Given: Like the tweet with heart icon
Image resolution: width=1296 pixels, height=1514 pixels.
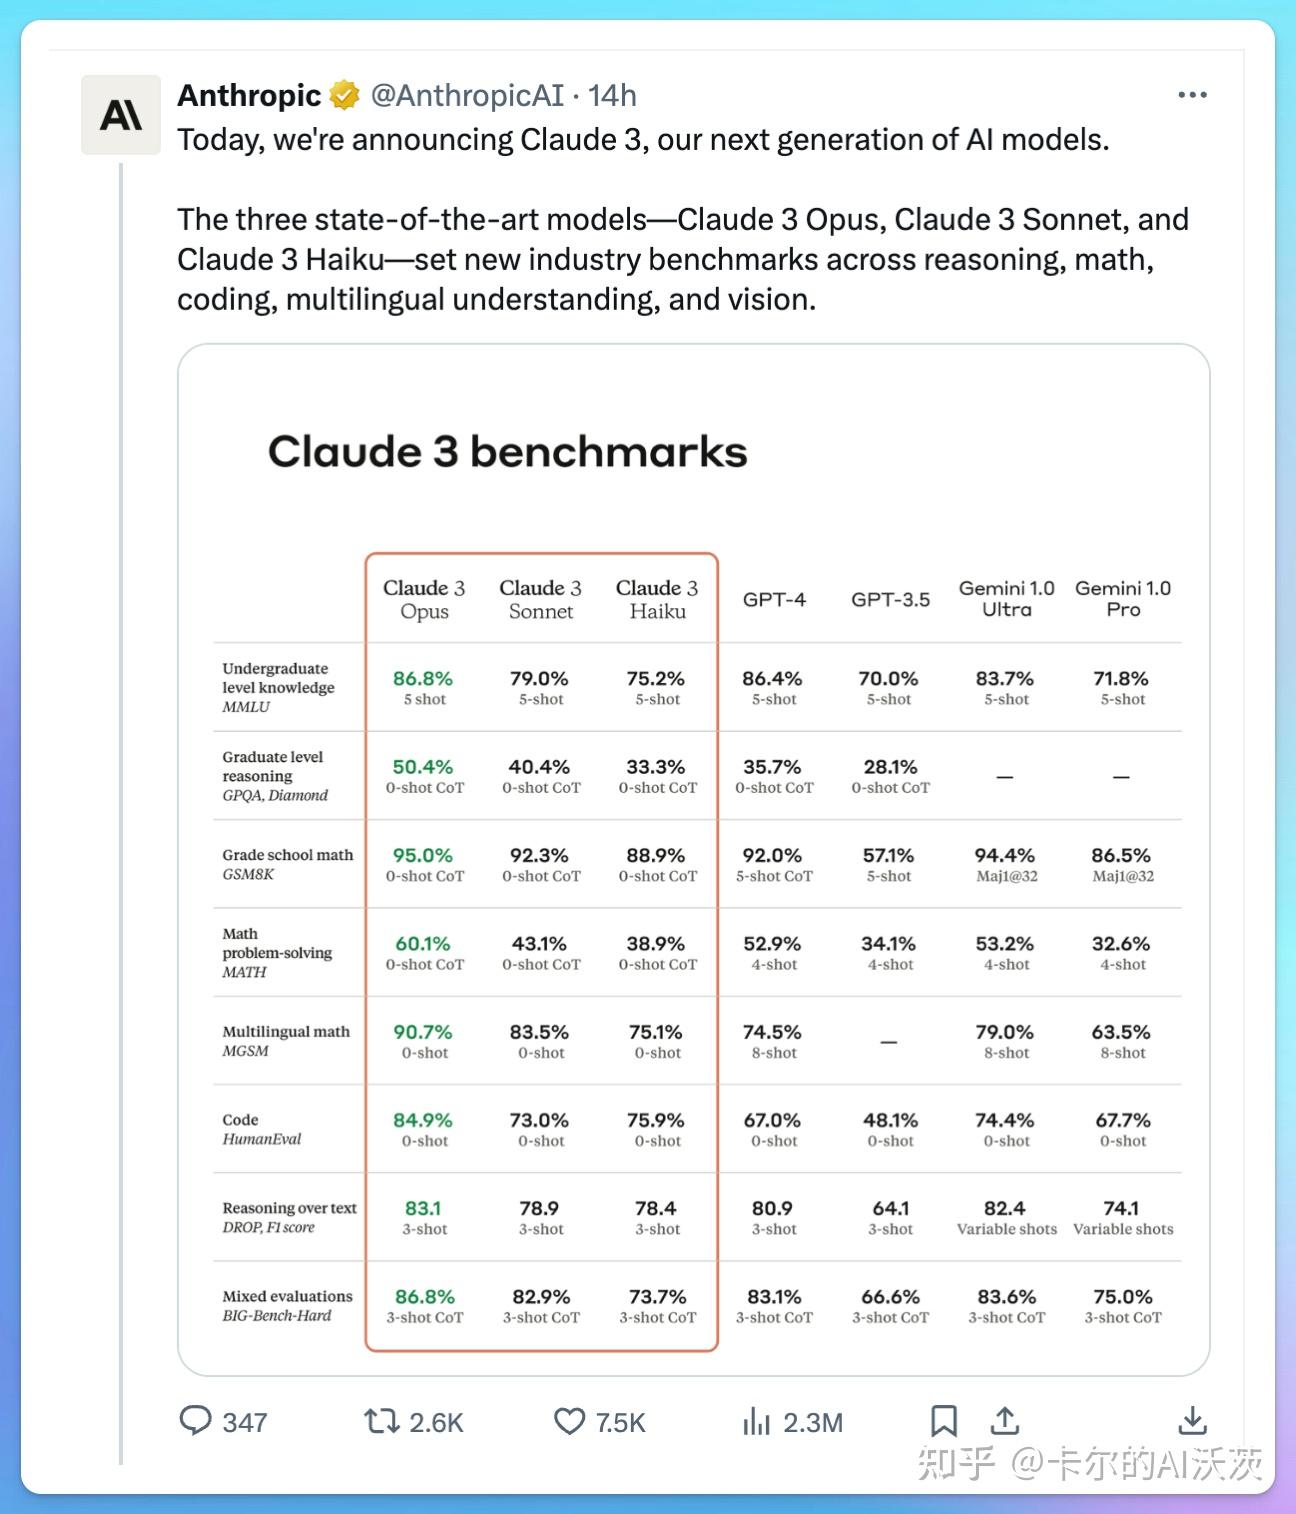Looking at the screenshot, I should point(569,1421).
